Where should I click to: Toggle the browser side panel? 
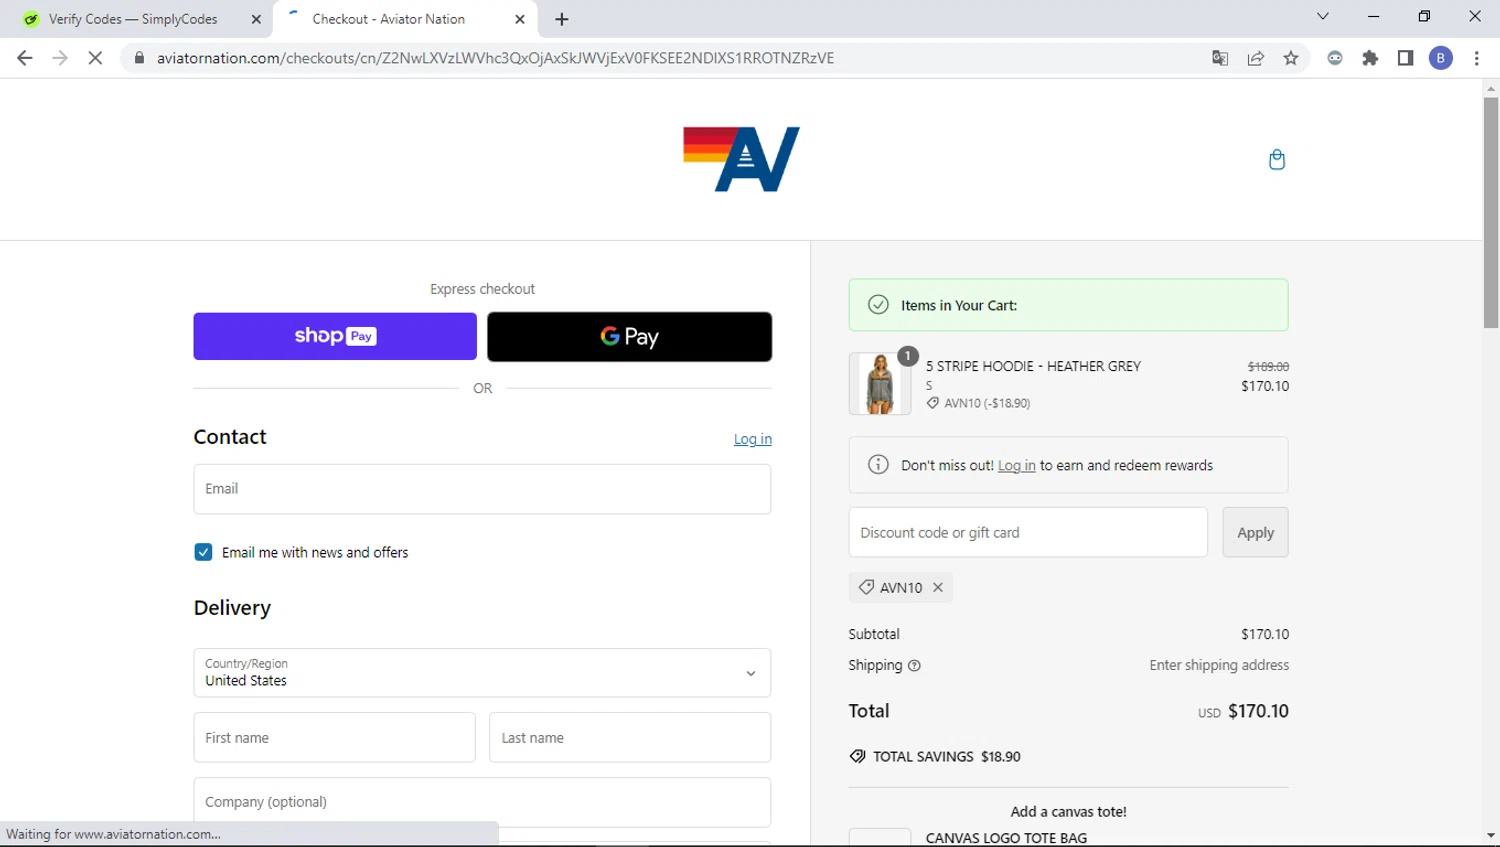click(x=1405, y=58)
